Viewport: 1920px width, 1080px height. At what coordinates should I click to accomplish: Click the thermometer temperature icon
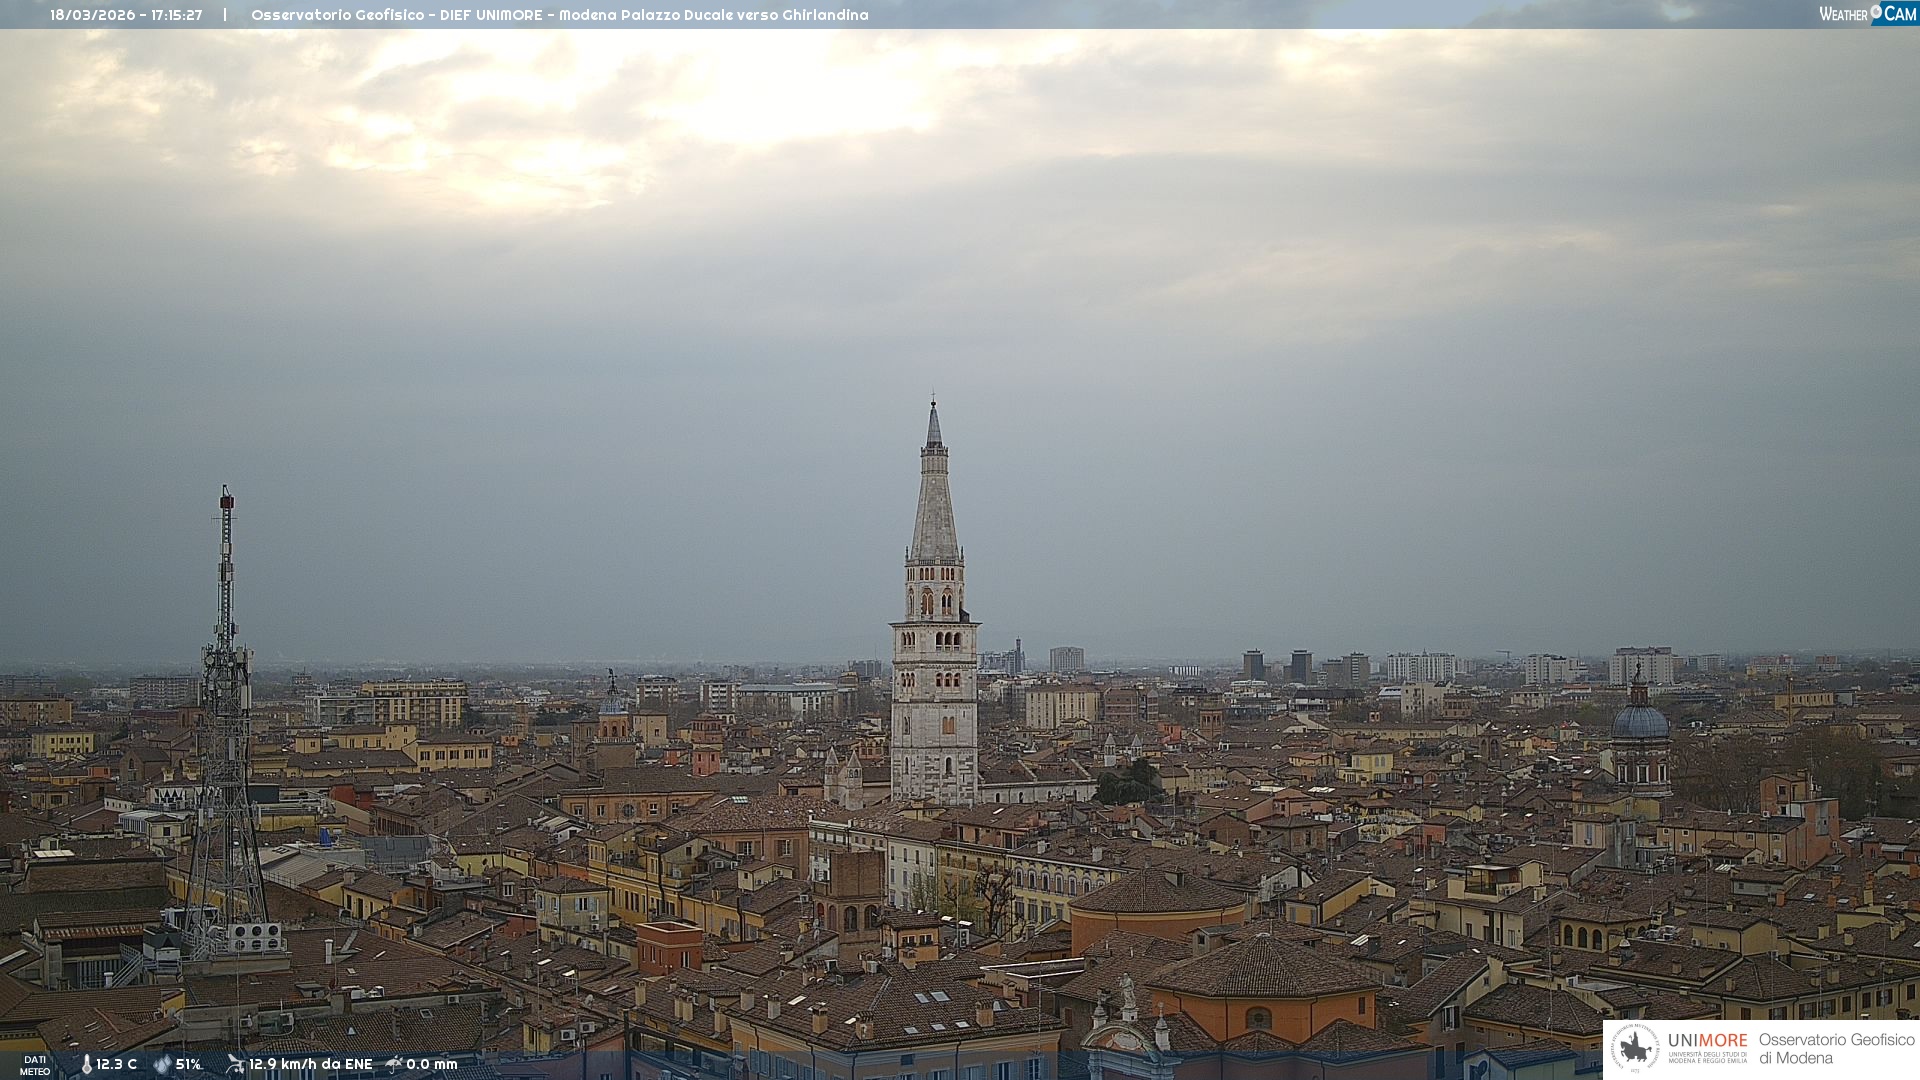pos(86,1064)
